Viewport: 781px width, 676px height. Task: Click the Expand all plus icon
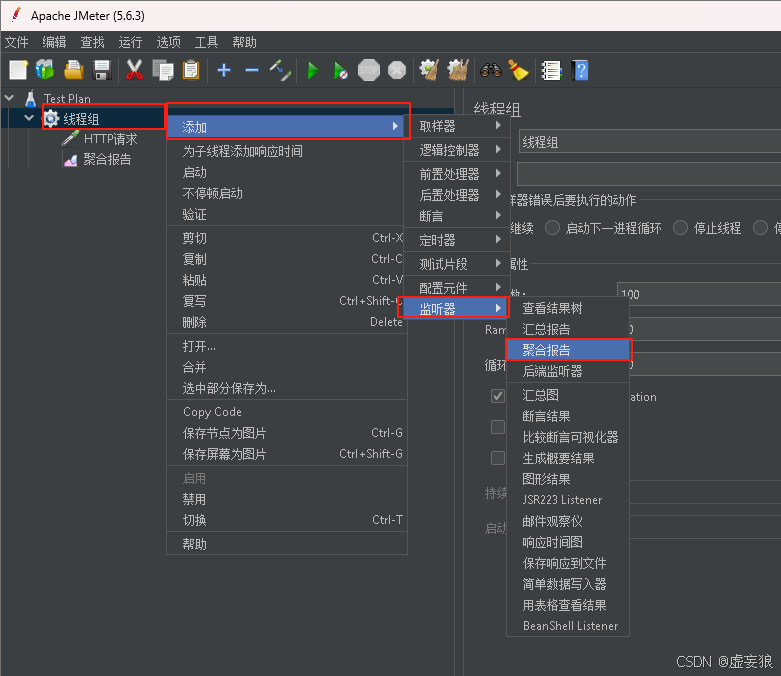tap(224, 70)
